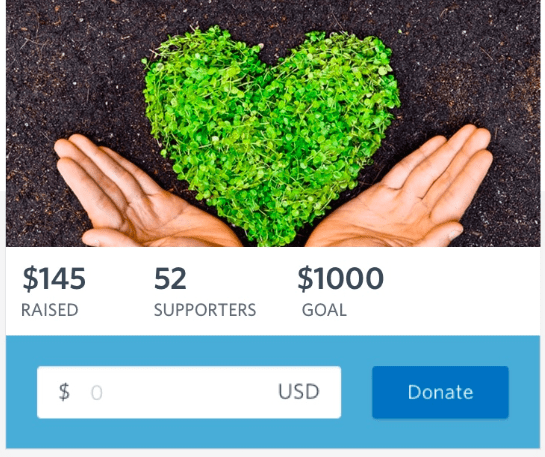Select the 52 supporters count
545x457 pixels.
pos(170,278)
